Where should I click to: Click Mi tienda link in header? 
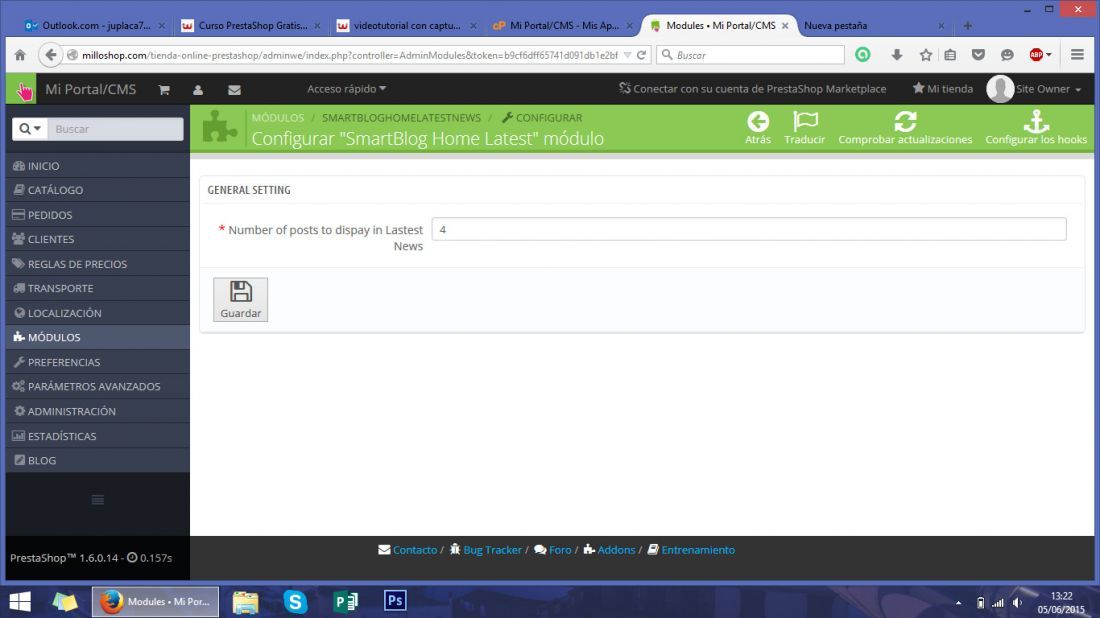(x=943, y=89)
